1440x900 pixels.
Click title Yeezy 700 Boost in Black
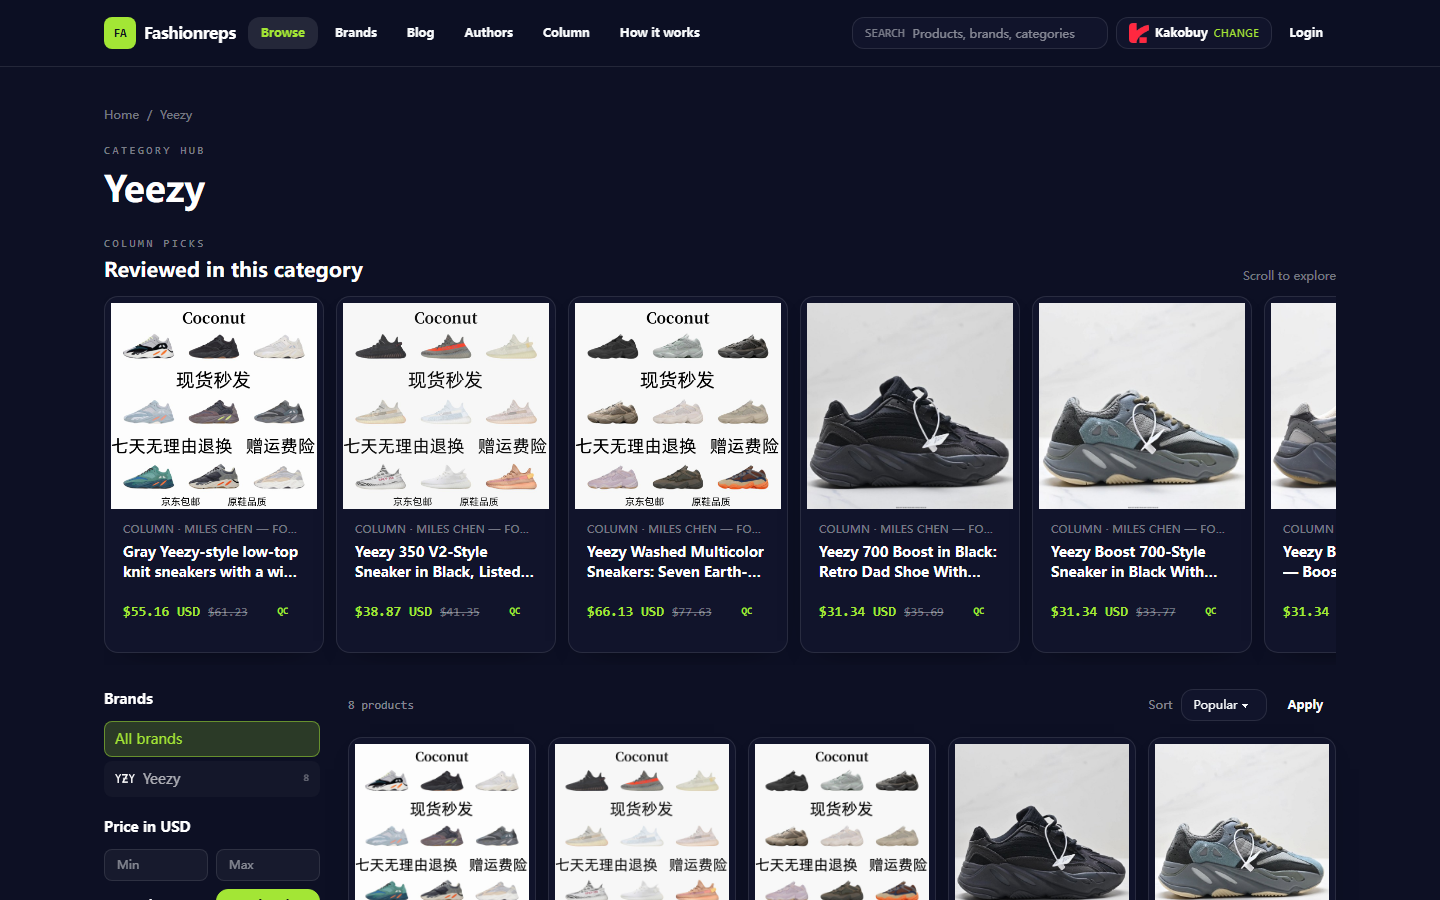tap(908, 562)
